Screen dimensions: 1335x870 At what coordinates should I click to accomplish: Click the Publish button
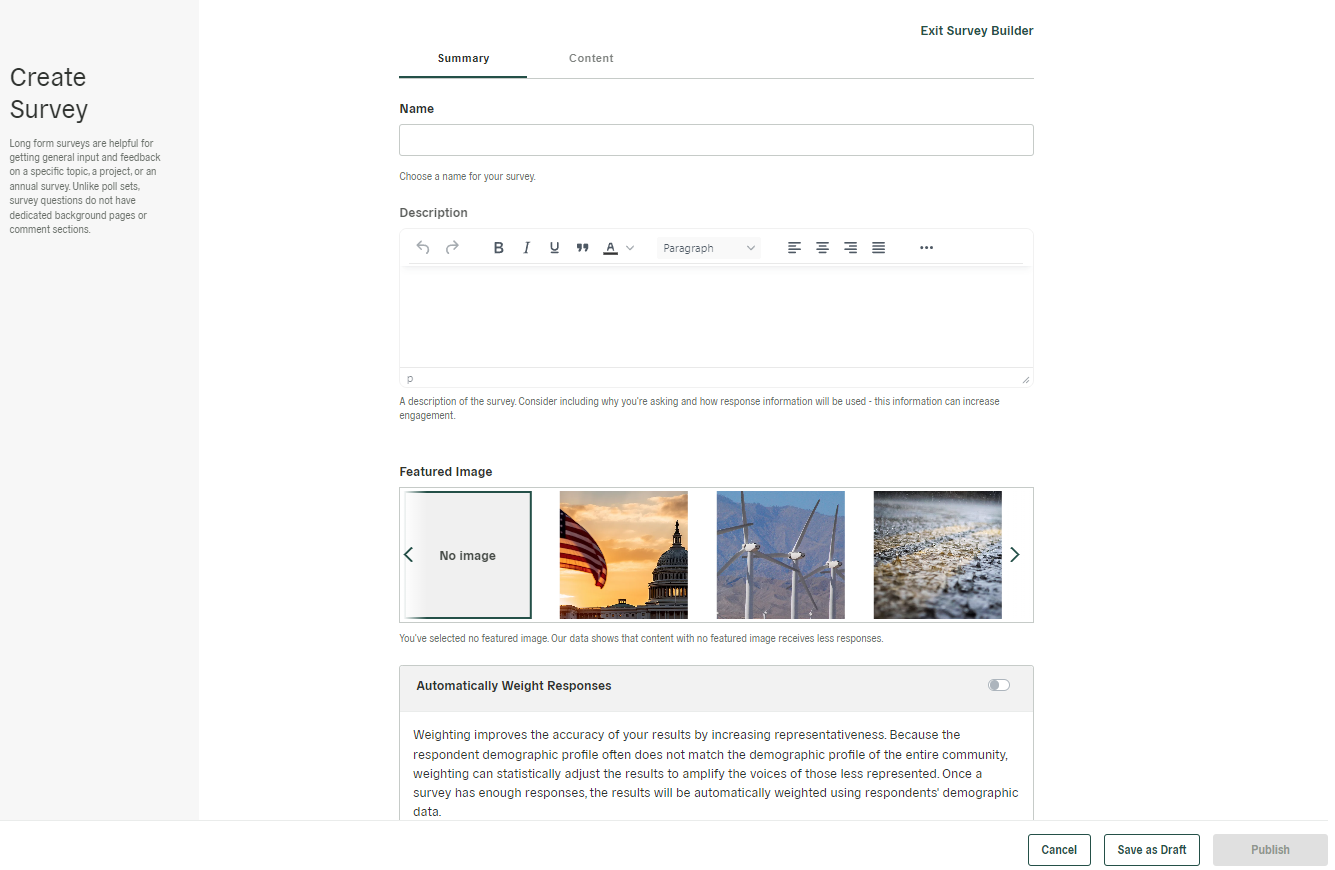(1270, 850)
